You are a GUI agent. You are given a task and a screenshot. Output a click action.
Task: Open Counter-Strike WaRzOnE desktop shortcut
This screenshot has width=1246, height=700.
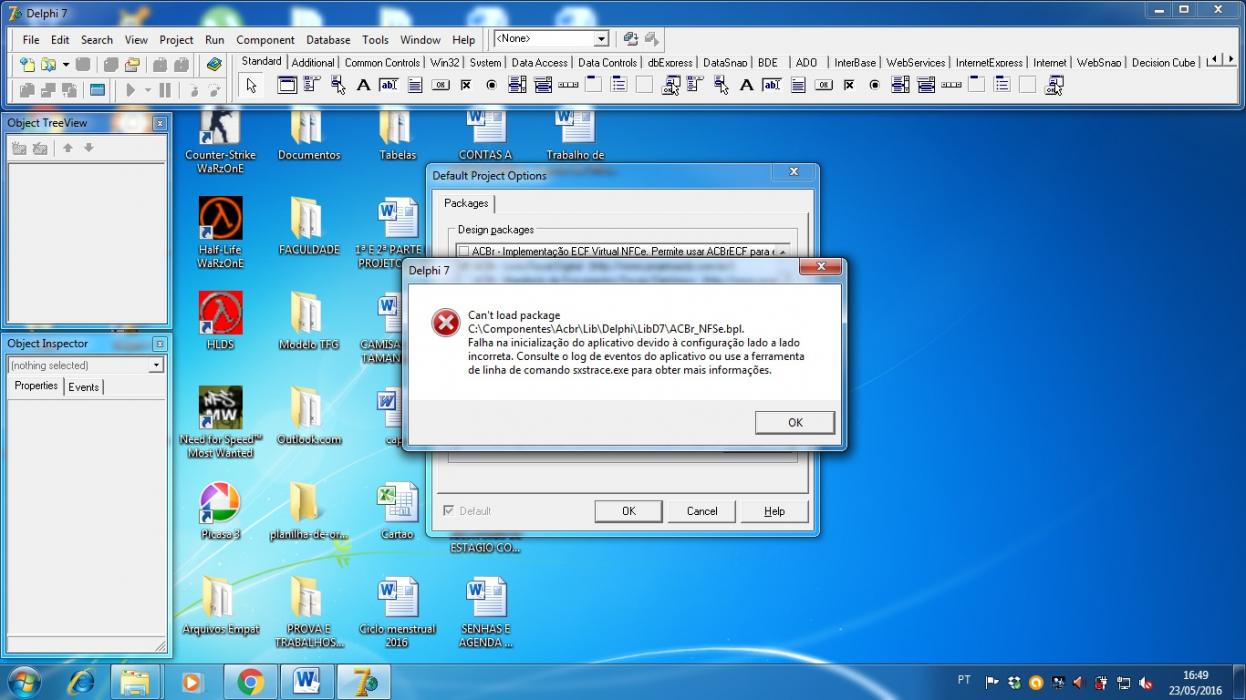click(220, 141)
